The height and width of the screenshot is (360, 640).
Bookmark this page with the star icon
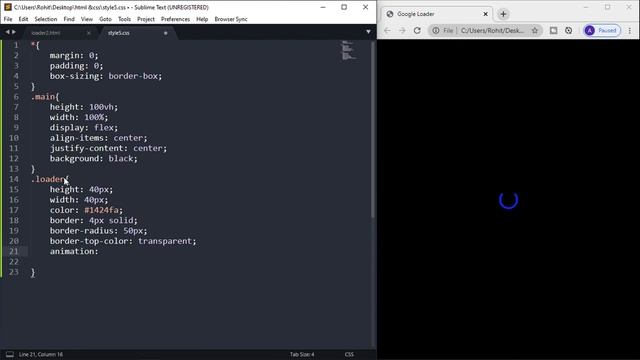coord(535,31)
